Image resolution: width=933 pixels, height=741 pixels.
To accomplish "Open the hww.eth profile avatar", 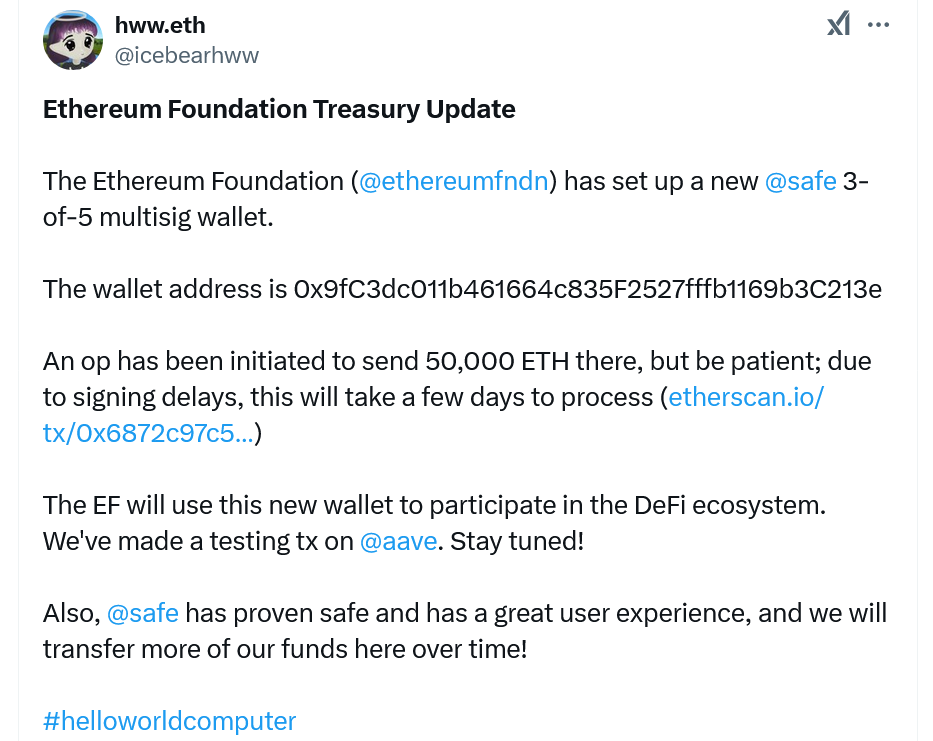I will click(x=72, y=40).
